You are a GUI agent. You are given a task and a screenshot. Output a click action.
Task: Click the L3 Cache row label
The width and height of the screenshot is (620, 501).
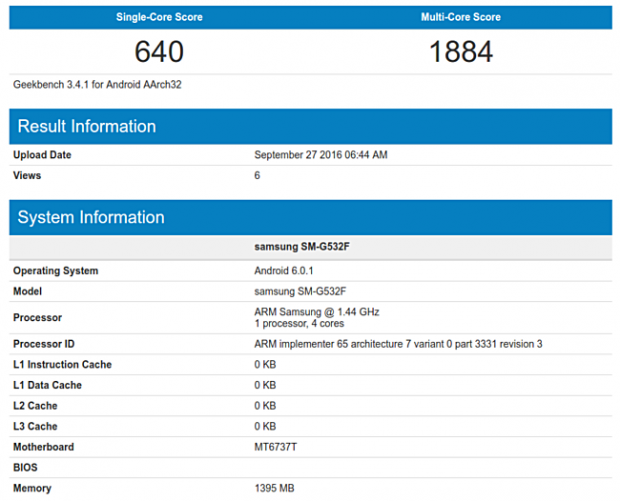(x=35, y=426)
